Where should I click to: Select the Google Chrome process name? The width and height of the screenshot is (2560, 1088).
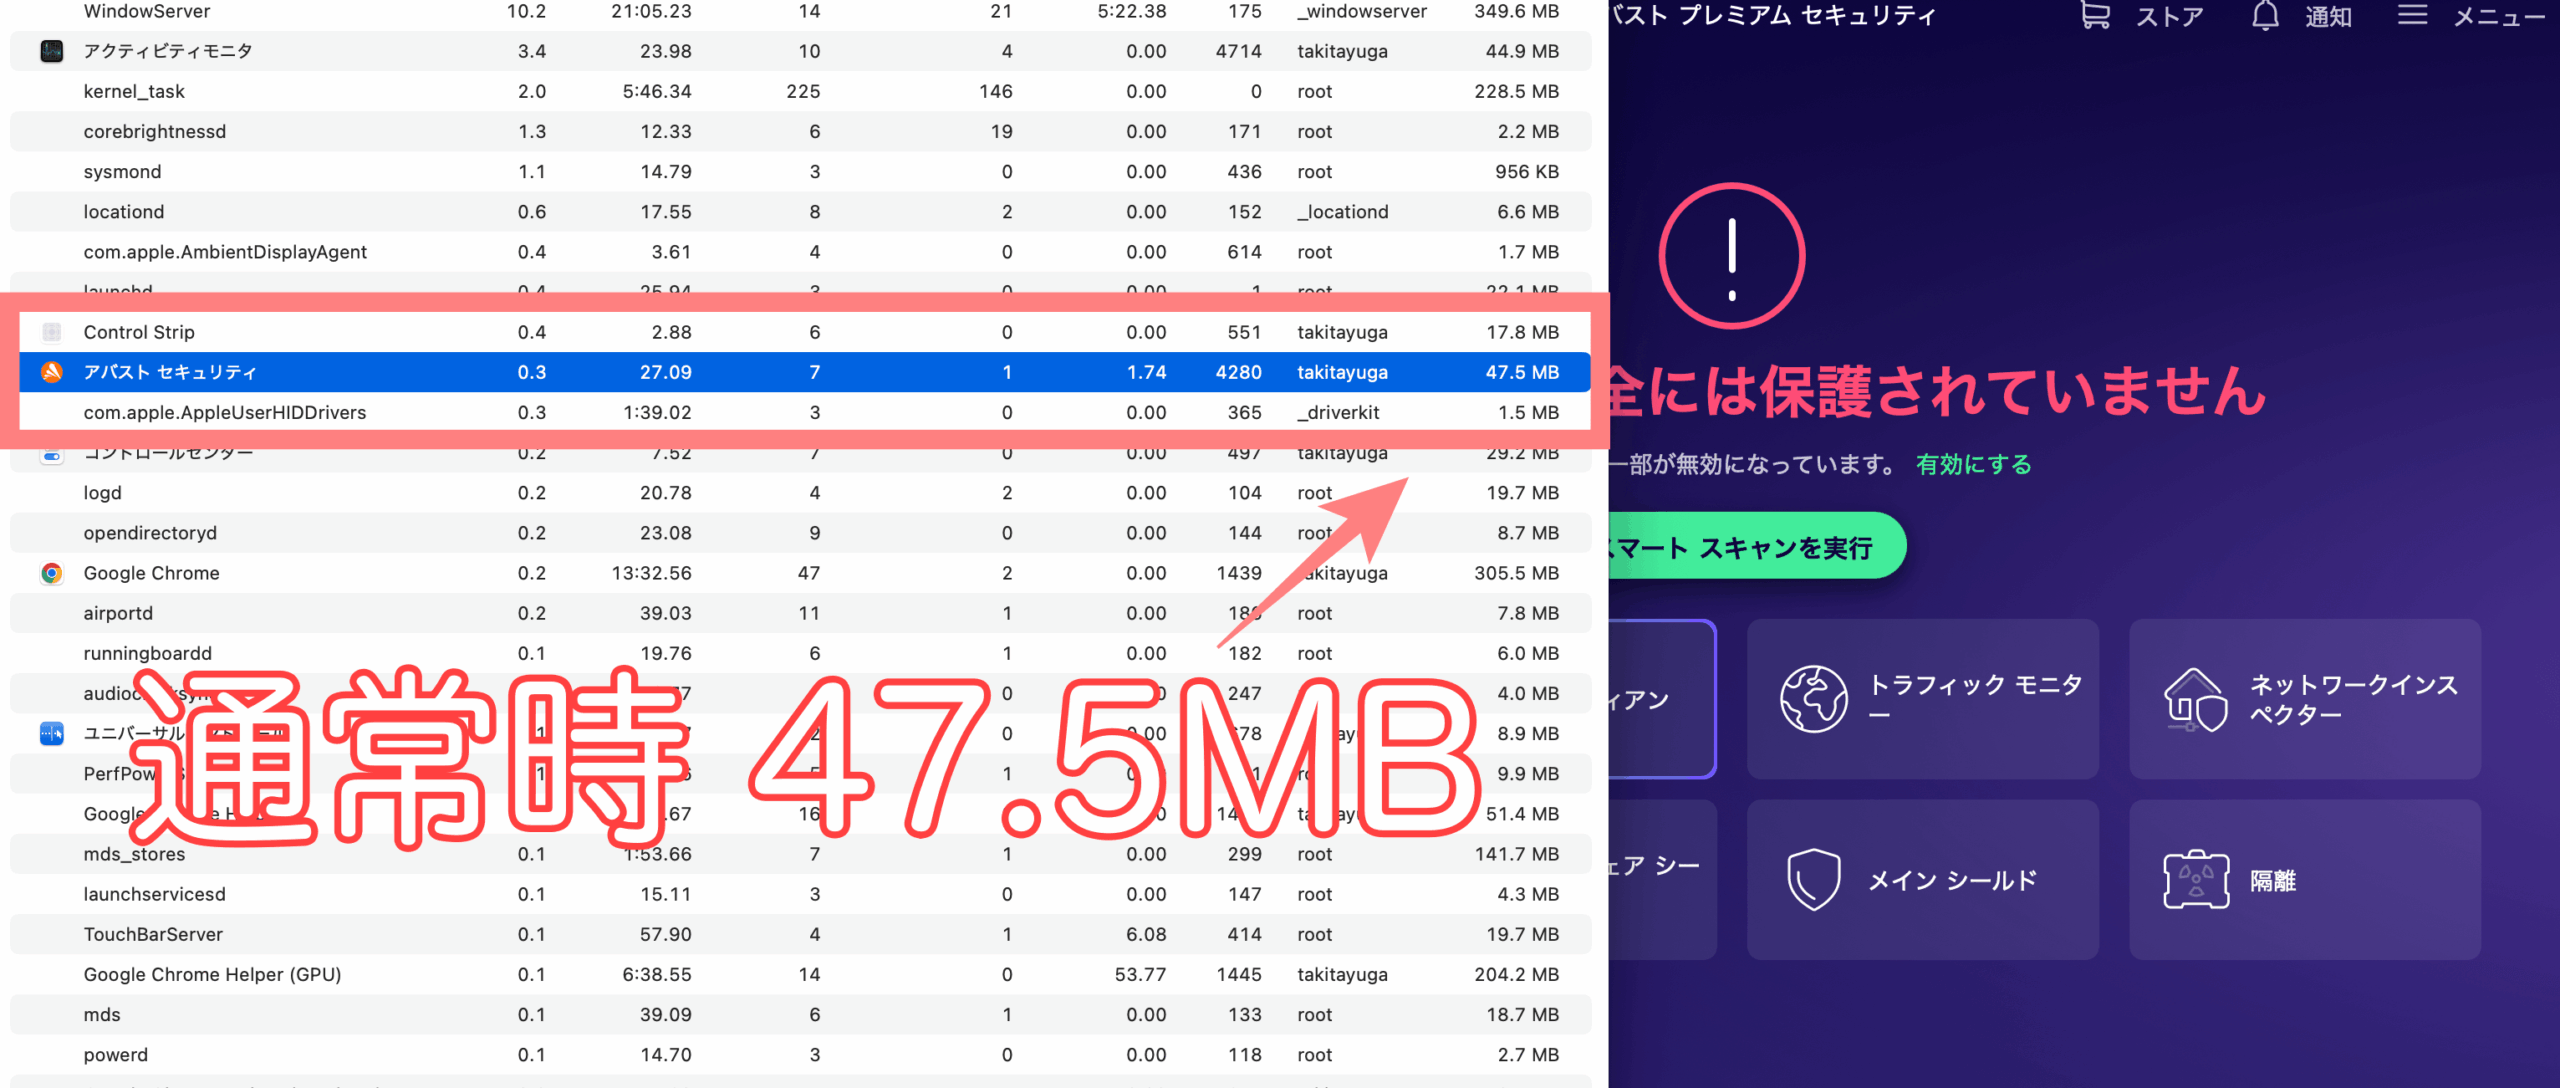[x=151, y=573]
